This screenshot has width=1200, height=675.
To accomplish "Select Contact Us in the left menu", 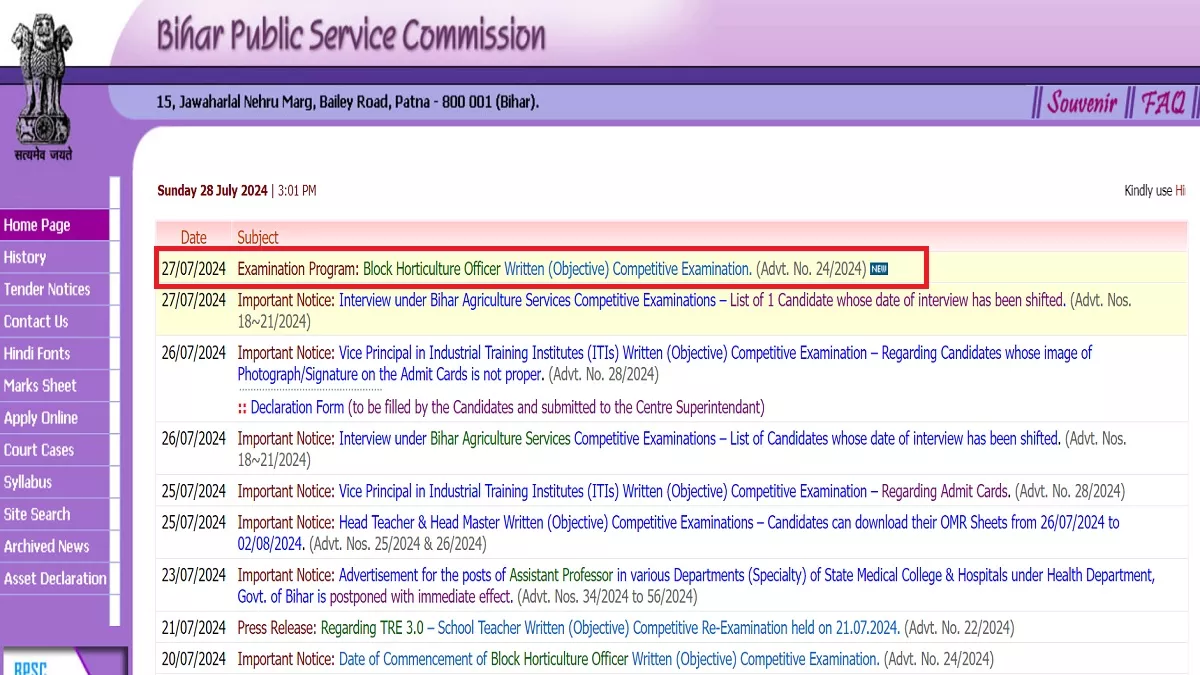I will coord(54,321).
